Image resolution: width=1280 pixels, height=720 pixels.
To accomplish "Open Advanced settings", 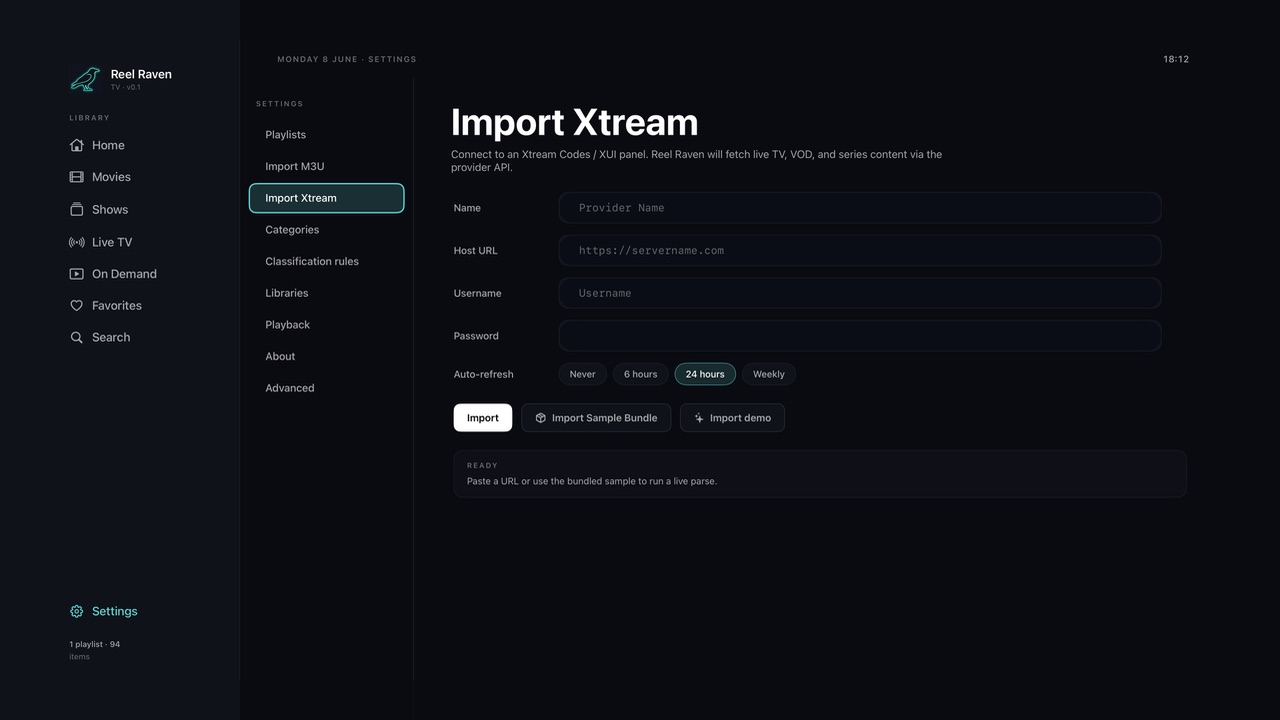I will (x=326, y=388).
